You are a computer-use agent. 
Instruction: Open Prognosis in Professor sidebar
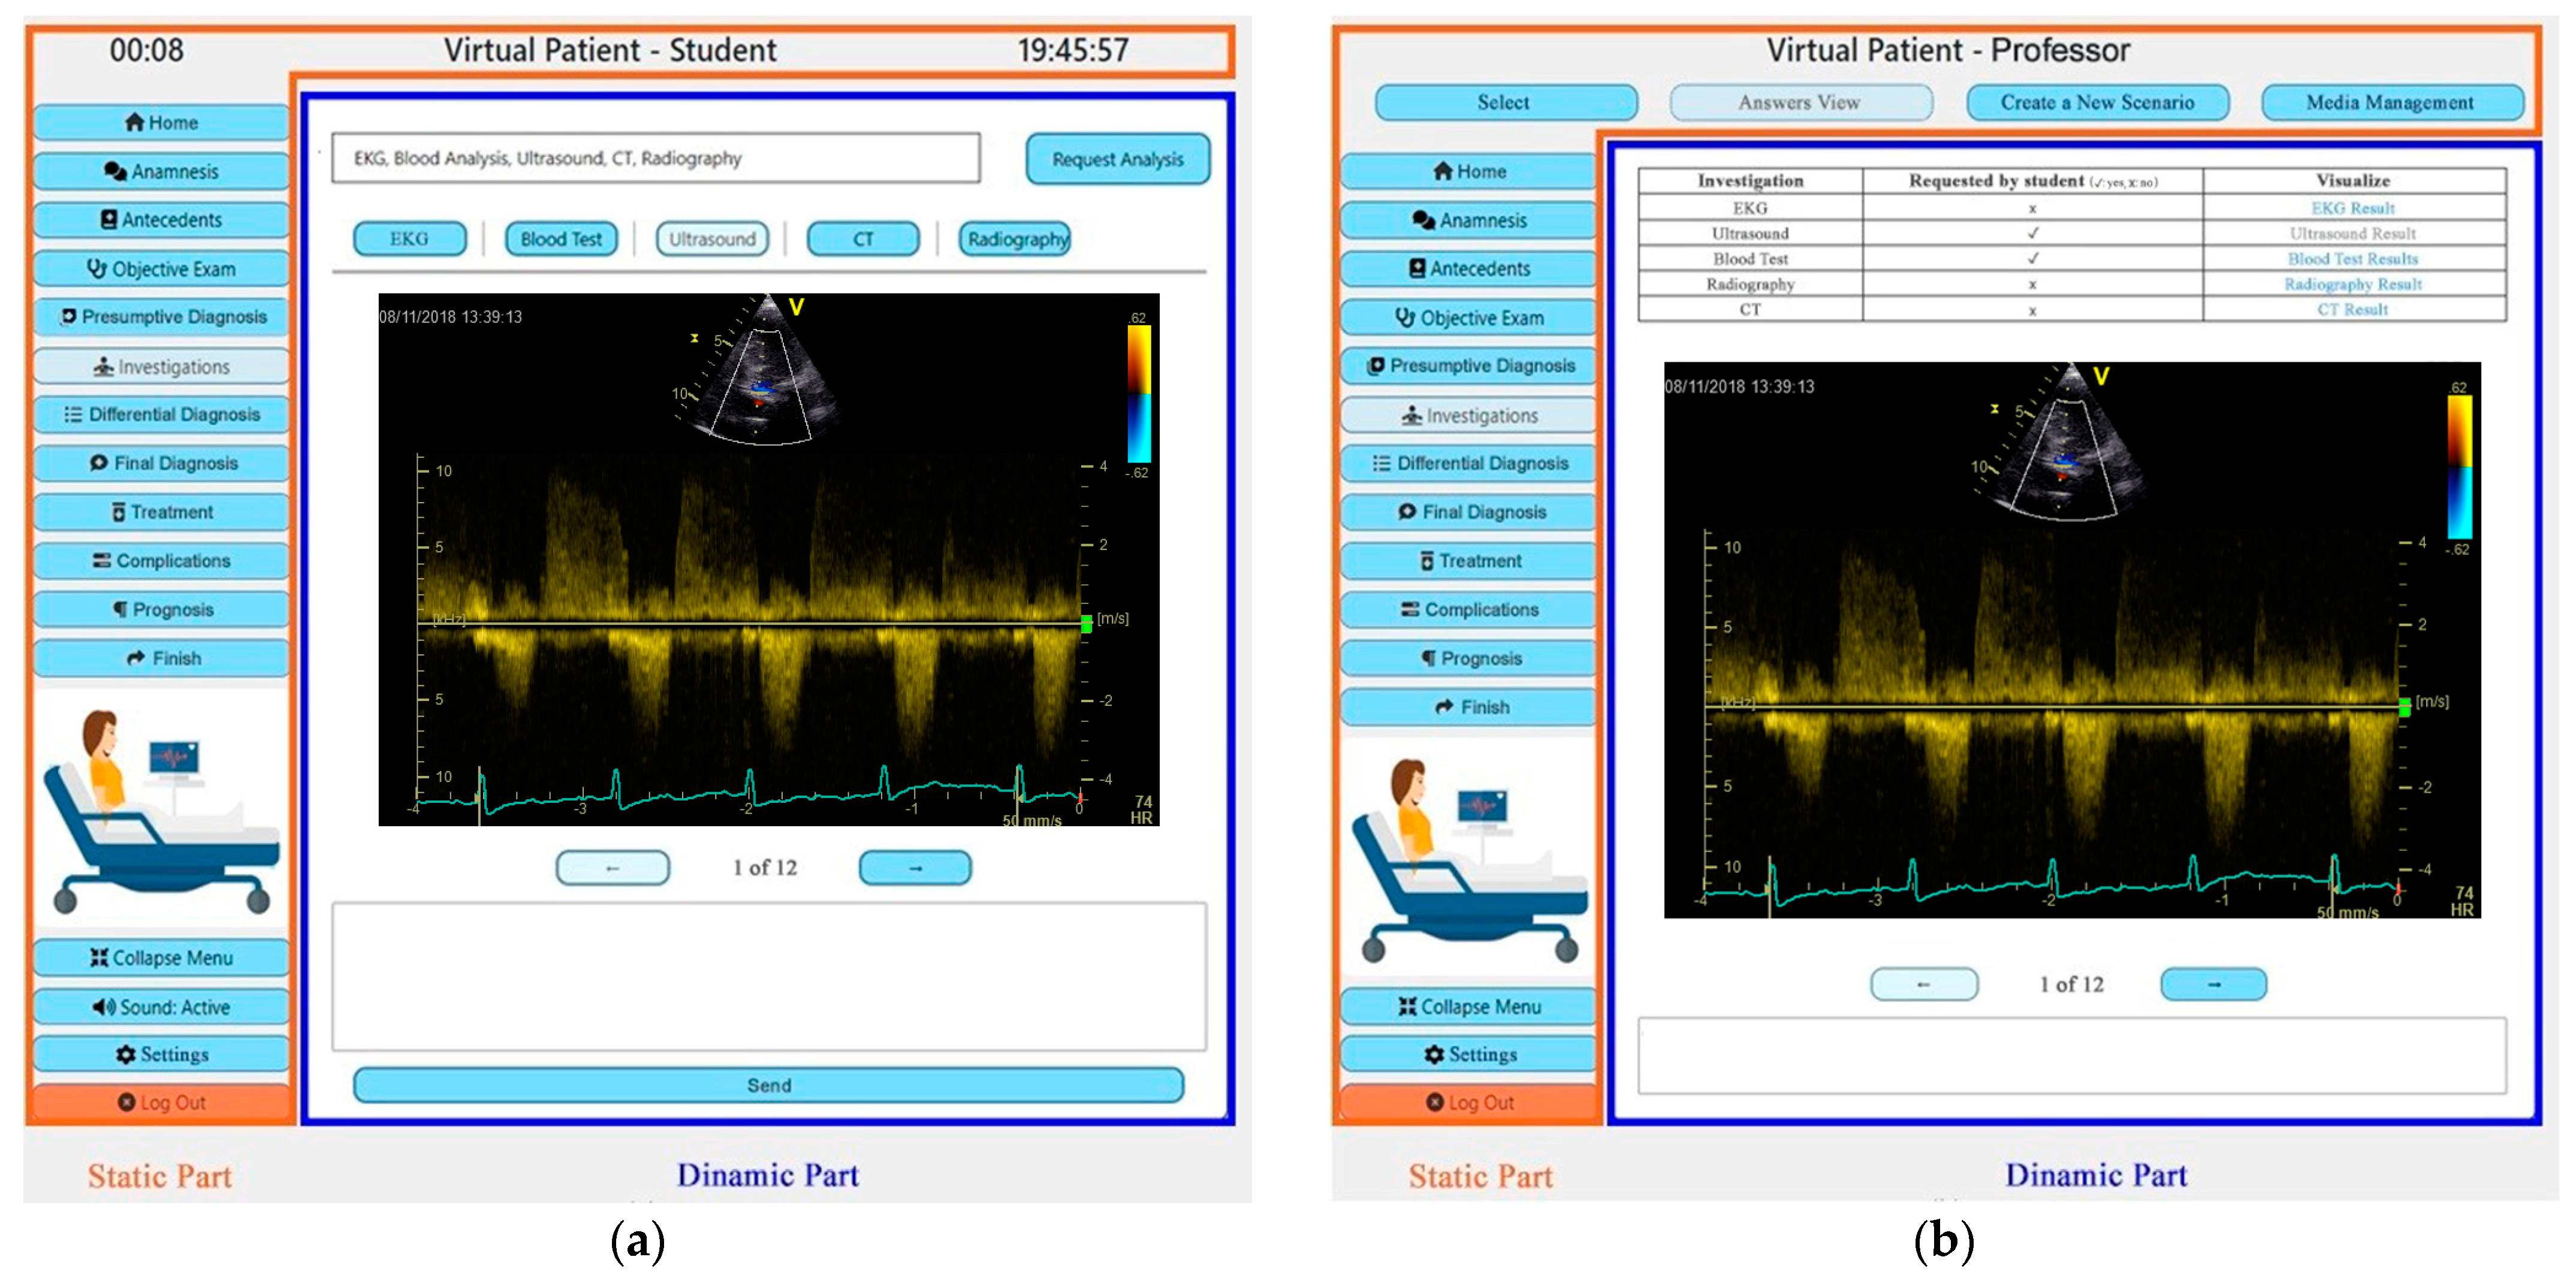click(1469, 658)
